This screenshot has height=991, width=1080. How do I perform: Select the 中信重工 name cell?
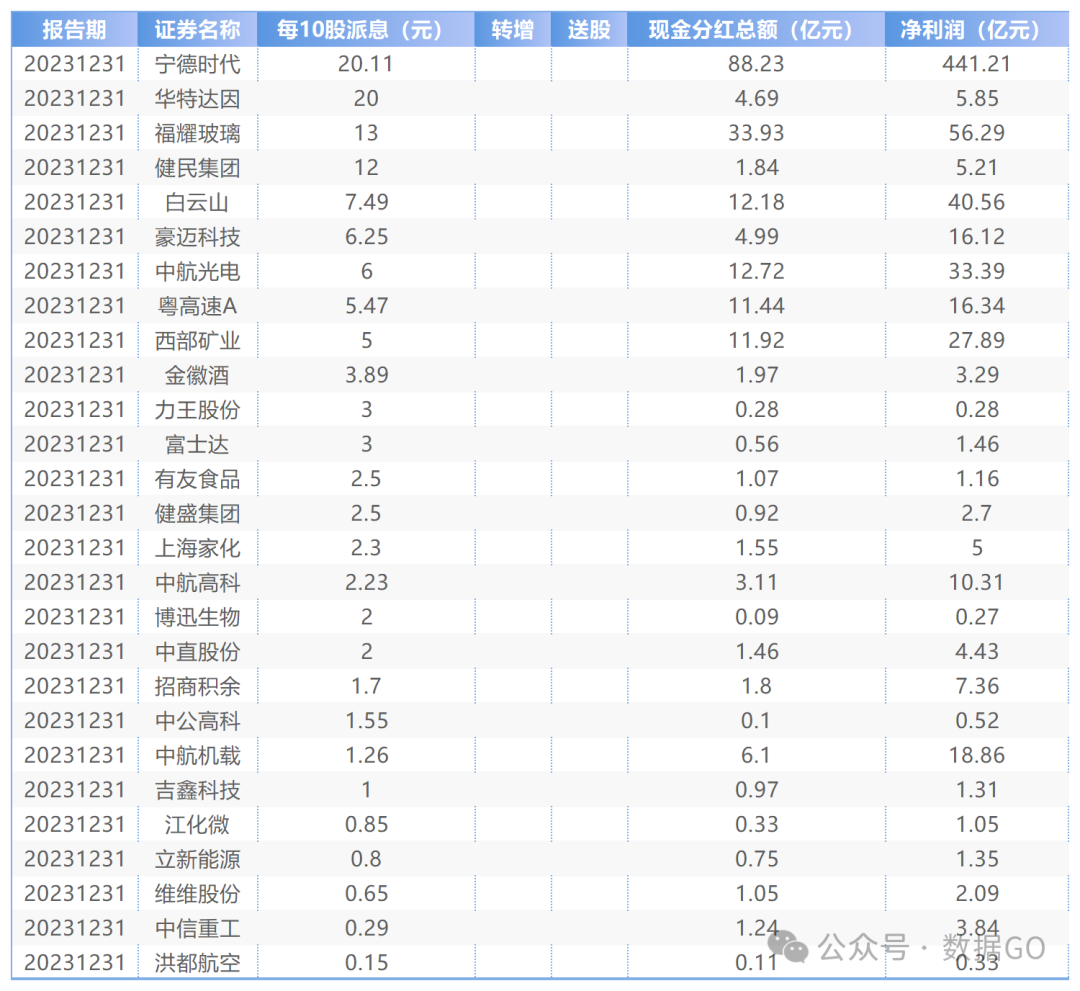coord(198,928)
